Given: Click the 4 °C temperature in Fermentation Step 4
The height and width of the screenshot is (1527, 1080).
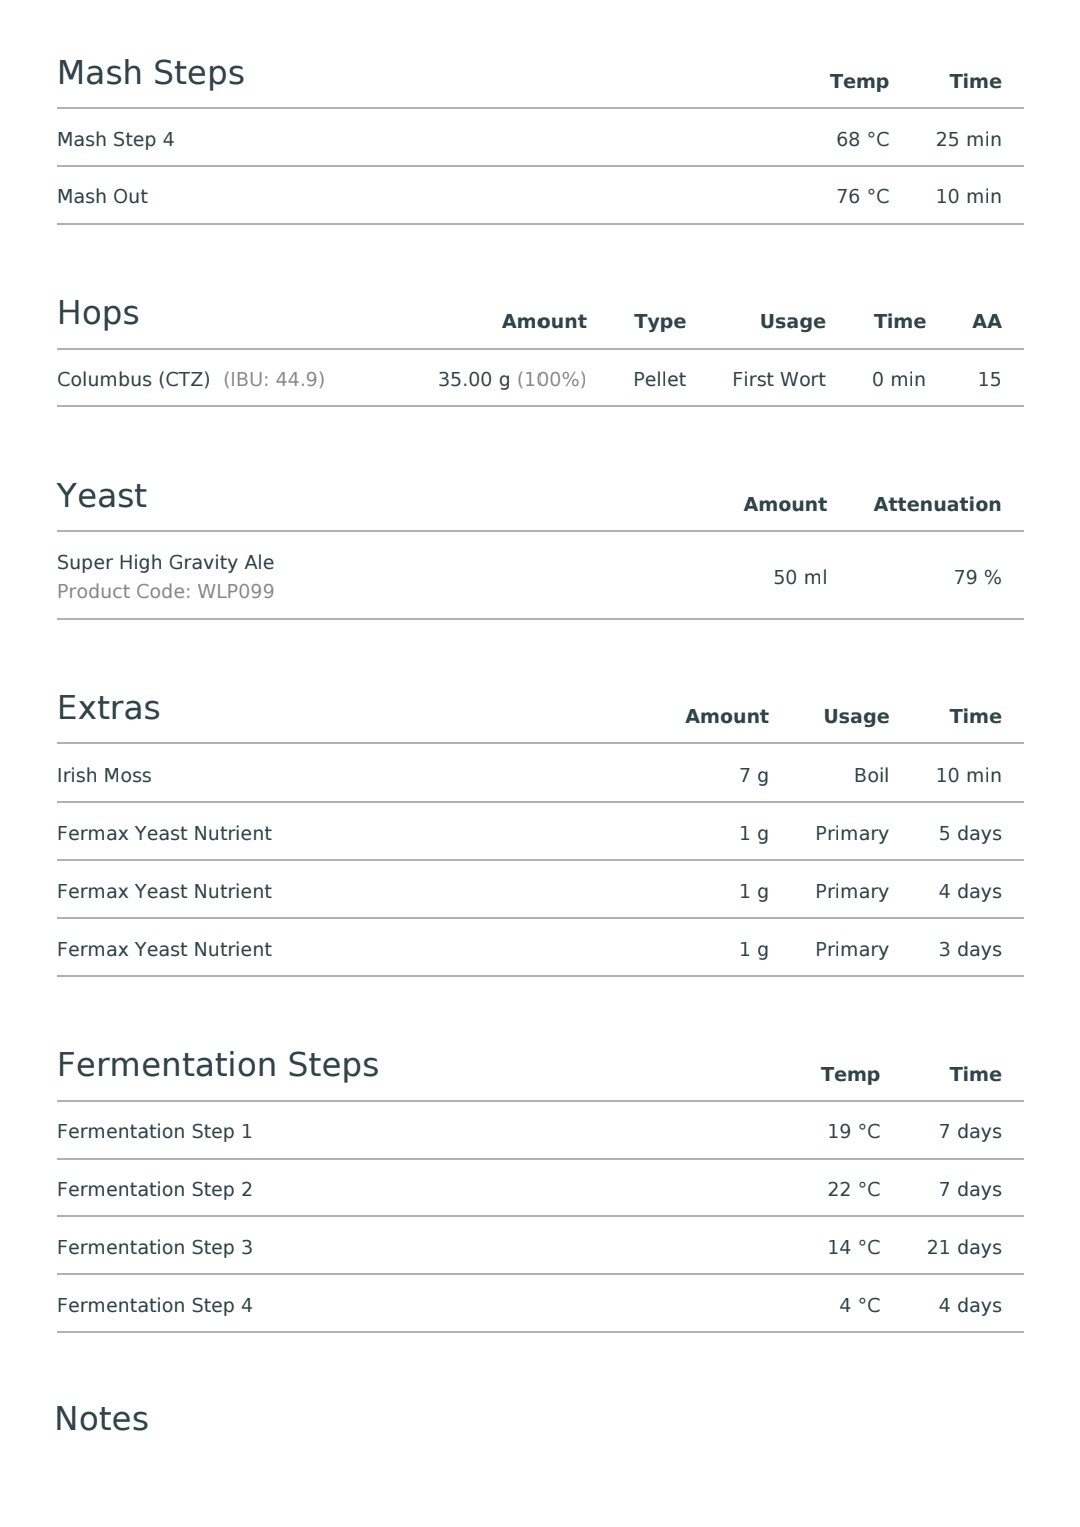Looking at the screenshot, I should click(860, 1305).
